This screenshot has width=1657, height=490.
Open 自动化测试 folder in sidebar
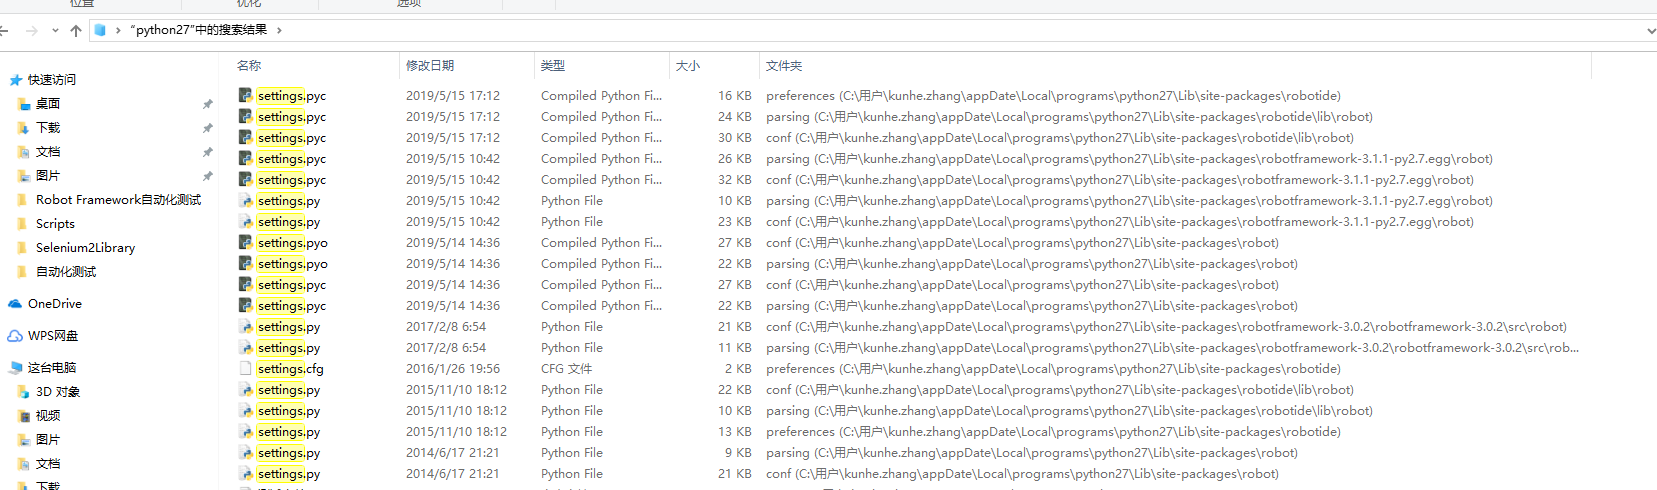coord(66,272)
